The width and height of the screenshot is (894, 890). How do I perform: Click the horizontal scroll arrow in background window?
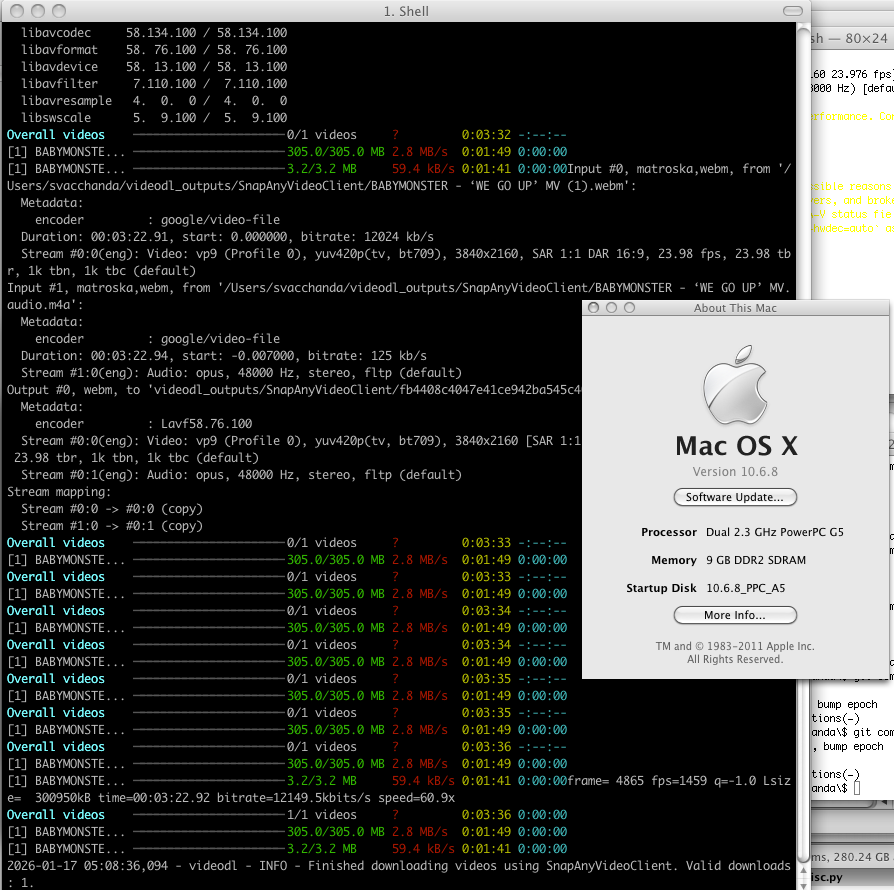tap(884, 802)
